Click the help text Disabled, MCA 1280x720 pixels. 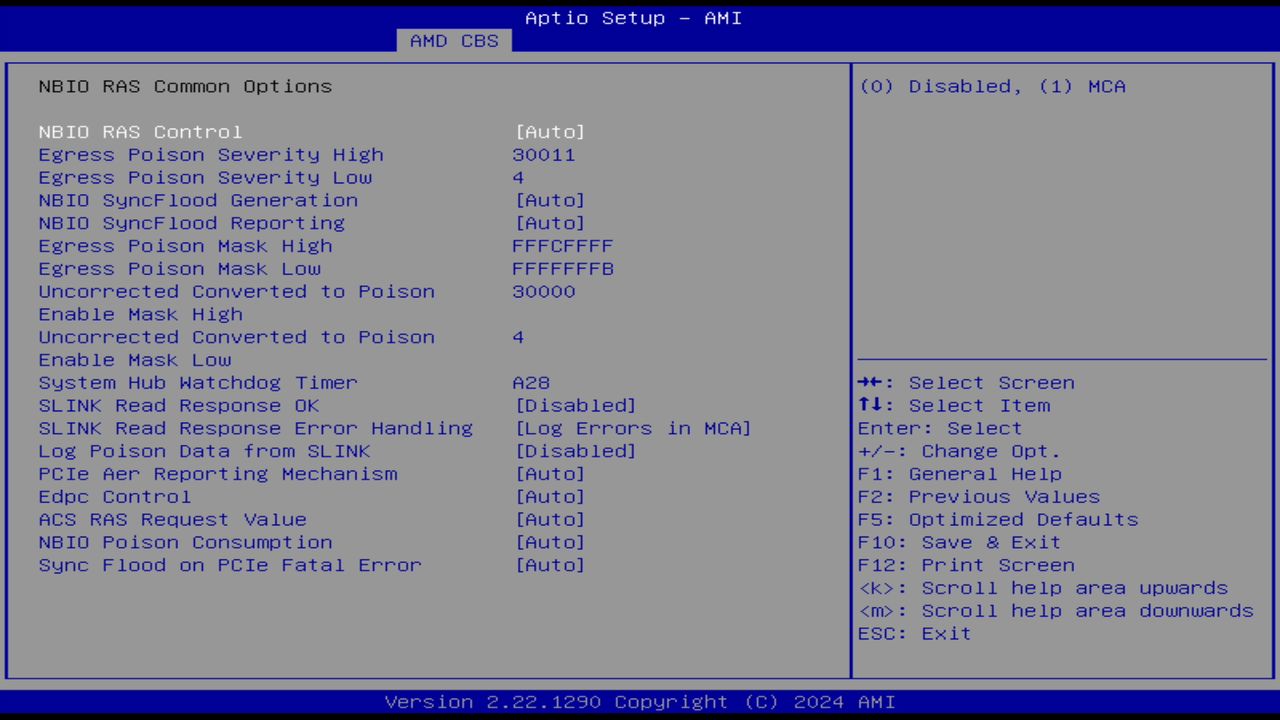pos(993,86)
